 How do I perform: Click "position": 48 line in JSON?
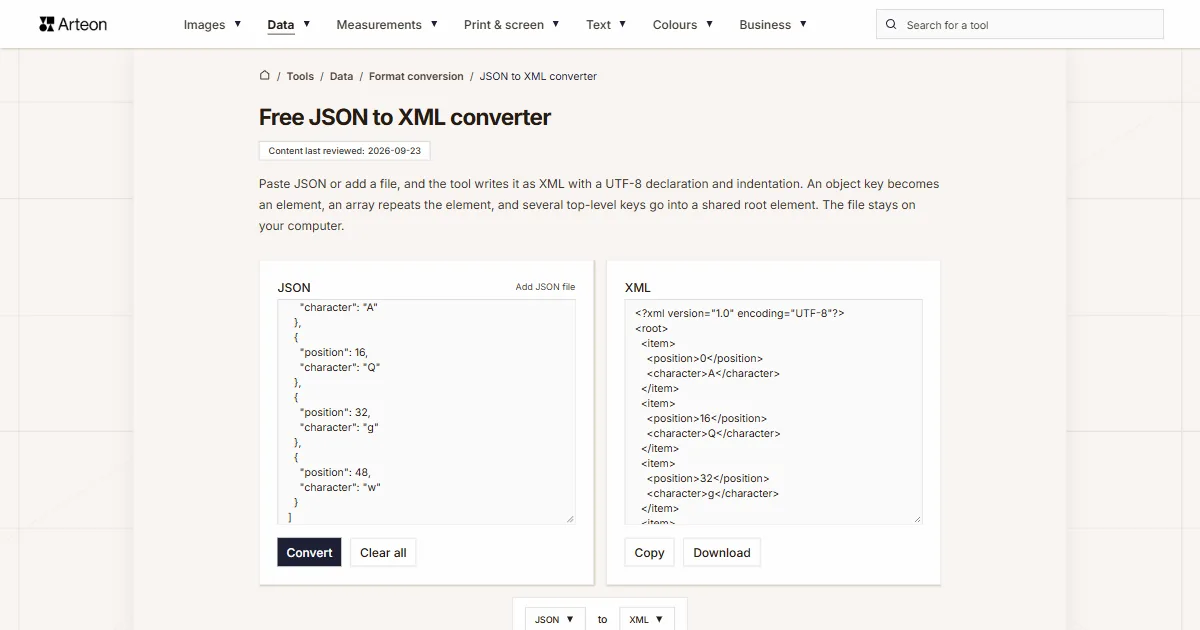(335, 472)
